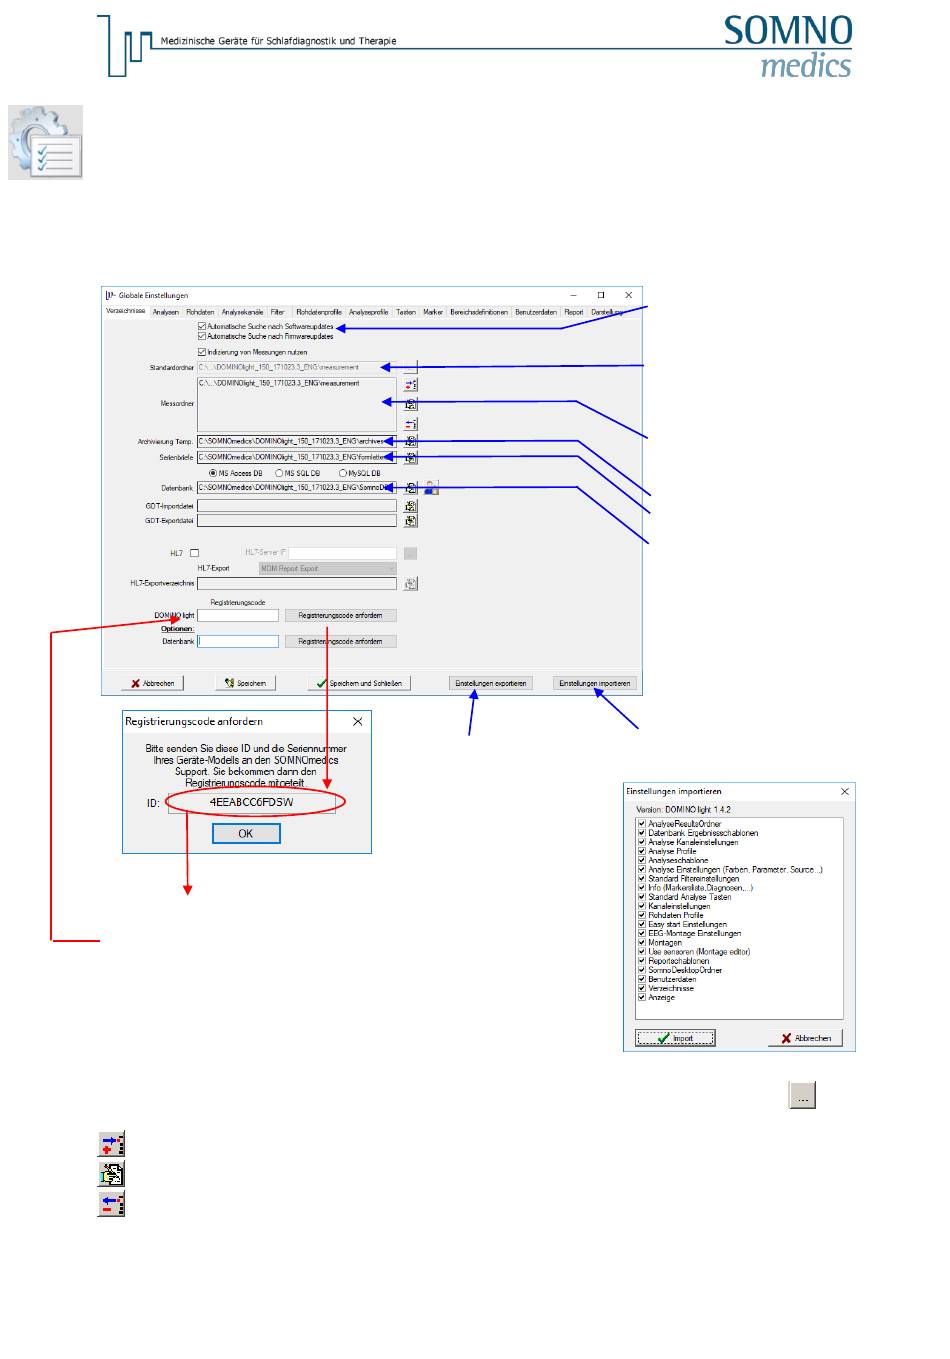Uncheck Analyse Kanaleinstellungen in import list

point(641,842)
